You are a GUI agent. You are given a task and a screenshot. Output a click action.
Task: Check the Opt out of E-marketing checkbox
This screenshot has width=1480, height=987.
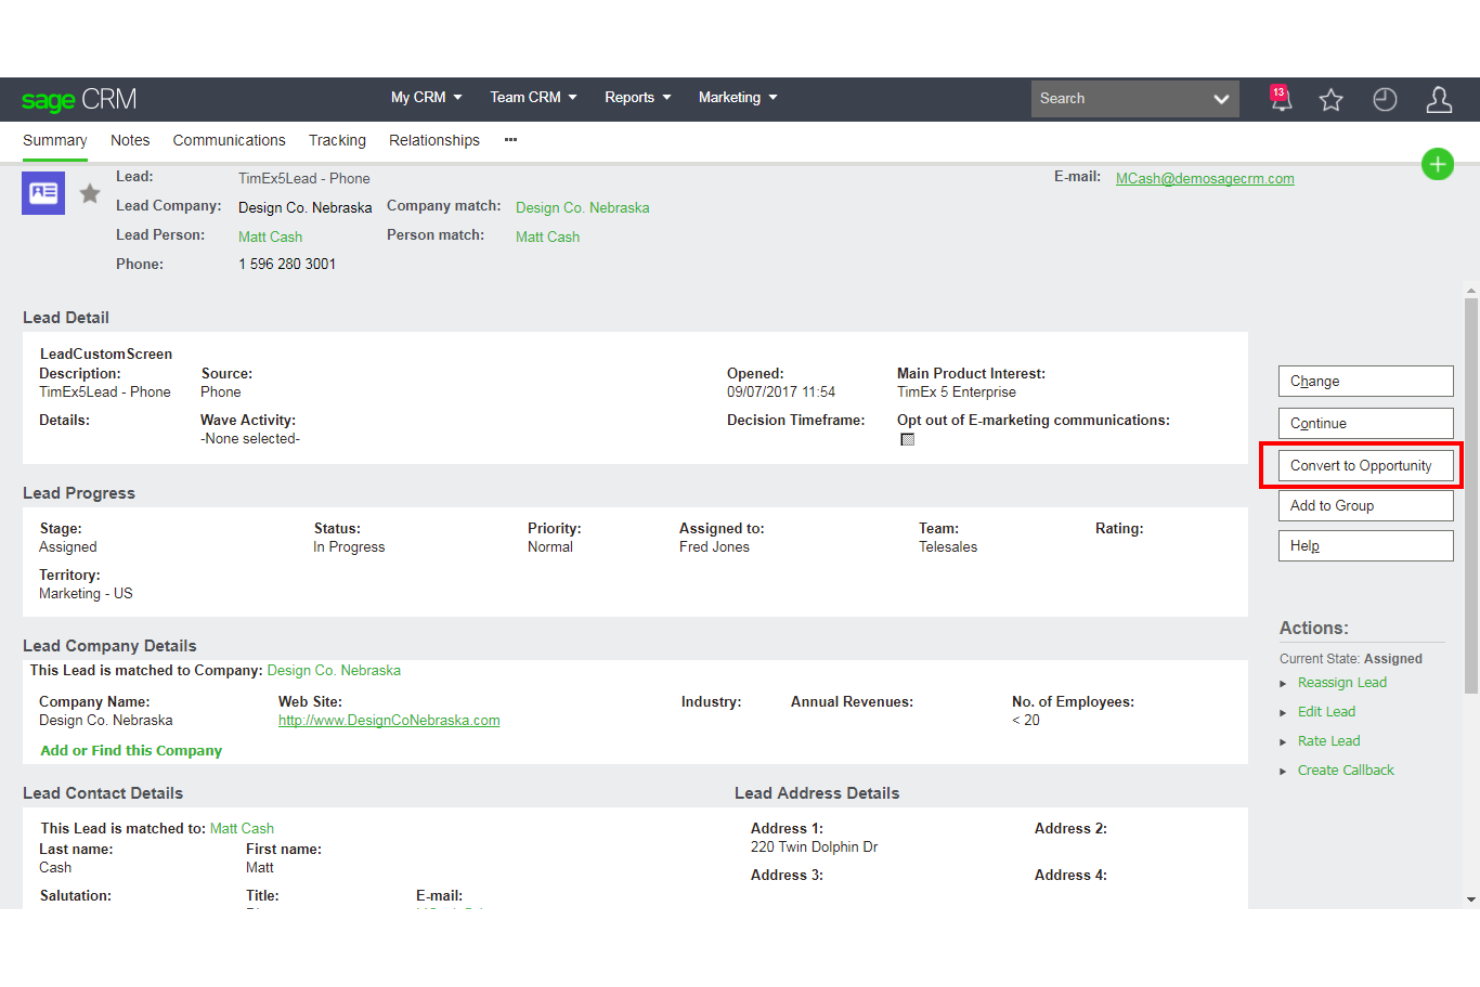[907, 439]
